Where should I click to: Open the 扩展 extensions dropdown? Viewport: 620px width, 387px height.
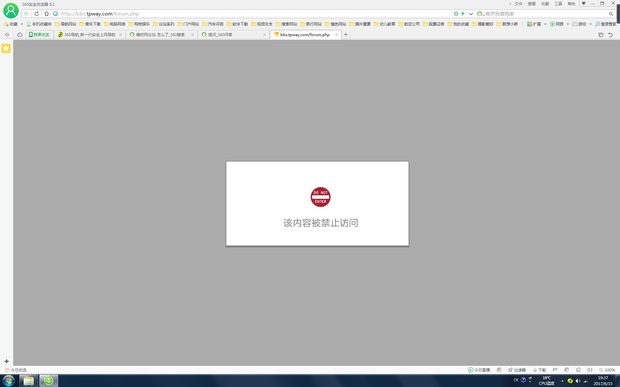537,24
